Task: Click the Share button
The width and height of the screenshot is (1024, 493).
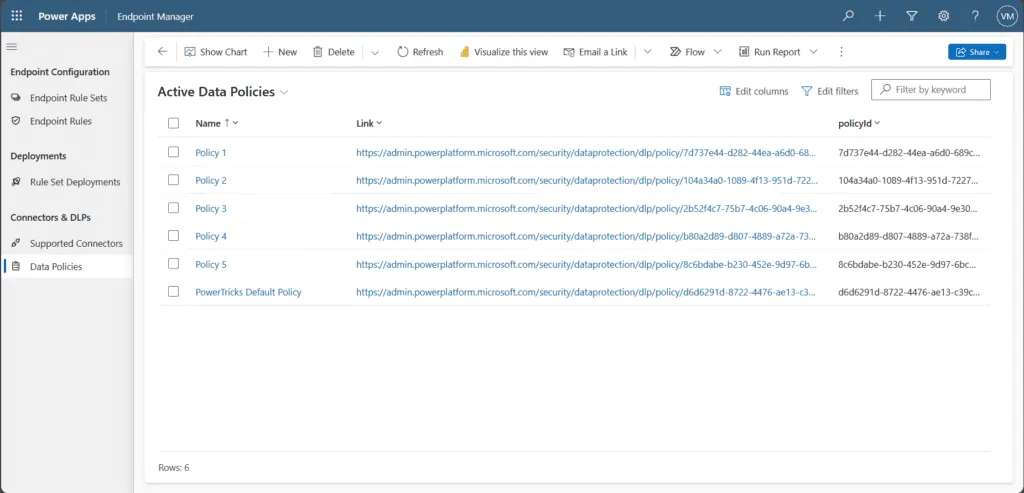Action: [x=977, y=52]
